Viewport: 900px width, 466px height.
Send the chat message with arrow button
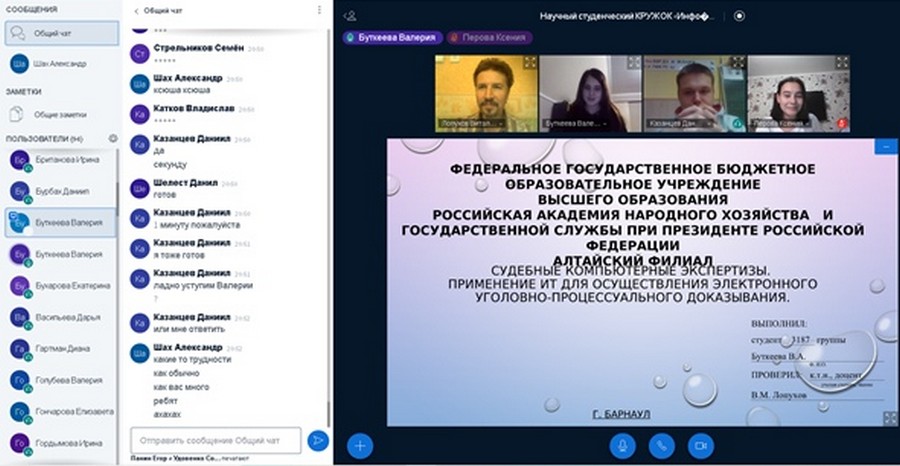tap(317, 440)
